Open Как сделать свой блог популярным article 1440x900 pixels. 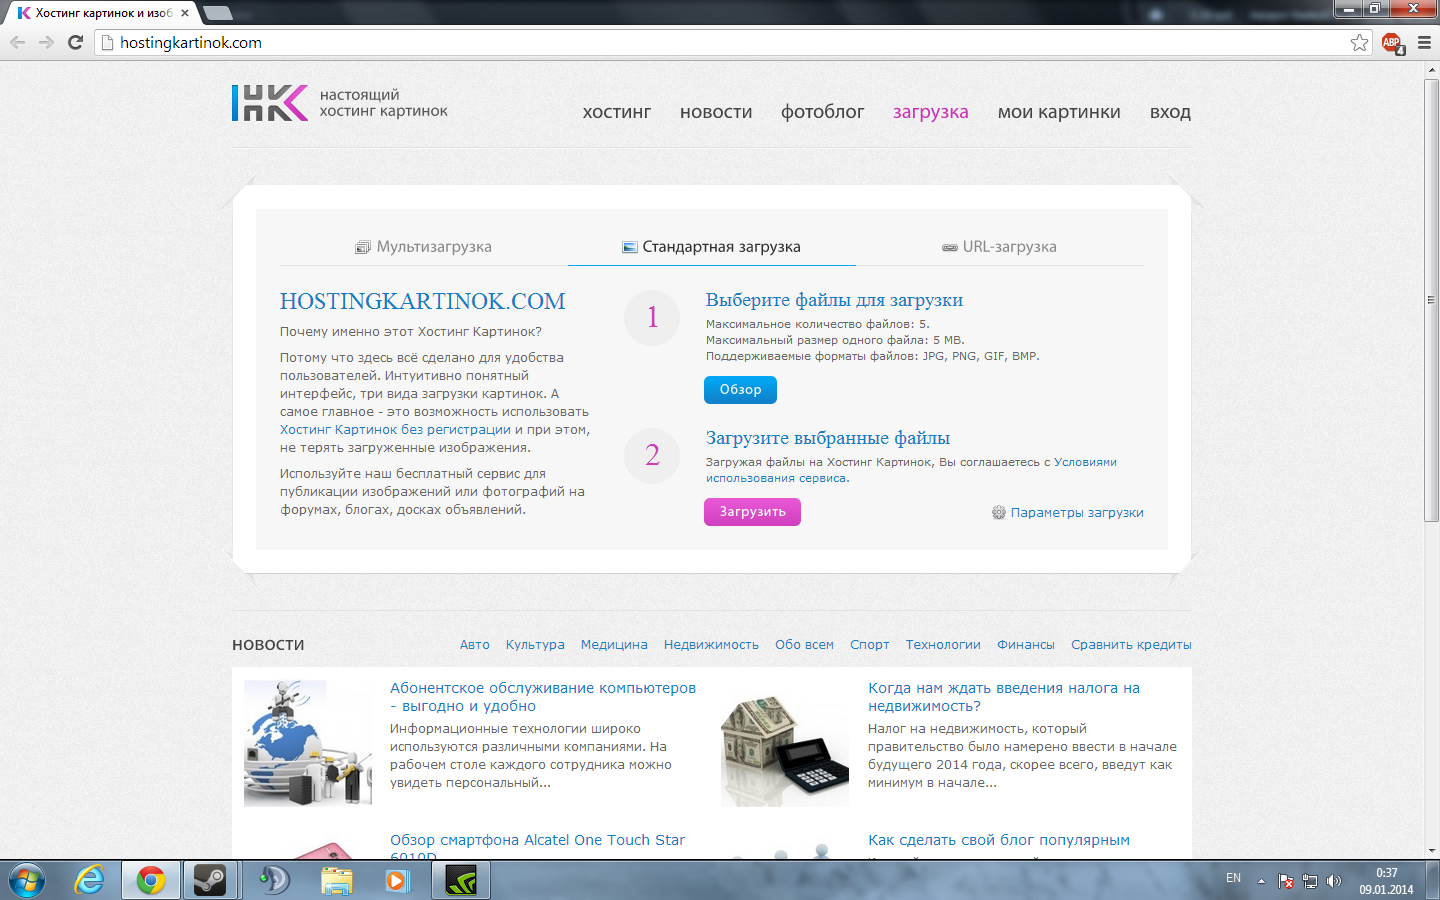pos(999,840)
